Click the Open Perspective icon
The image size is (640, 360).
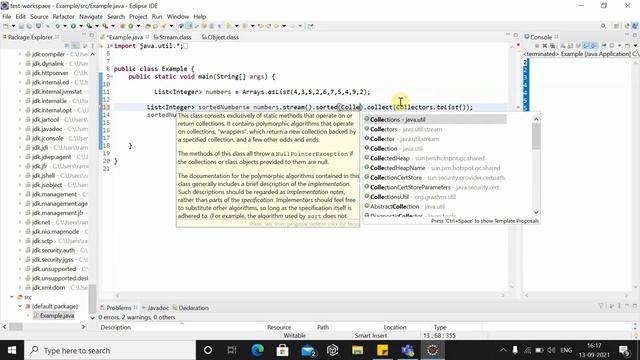[616, 26]
